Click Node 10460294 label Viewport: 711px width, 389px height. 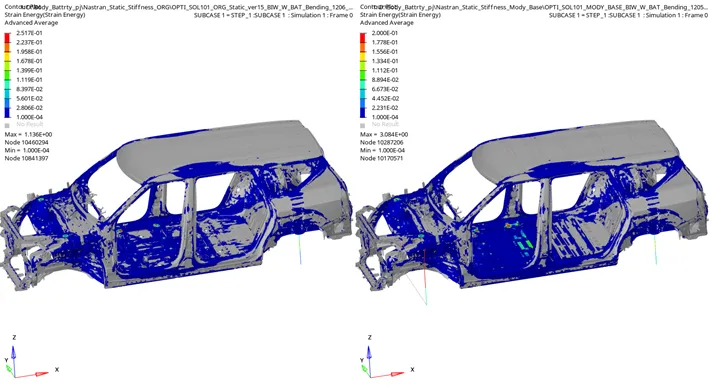click(26, 142)
